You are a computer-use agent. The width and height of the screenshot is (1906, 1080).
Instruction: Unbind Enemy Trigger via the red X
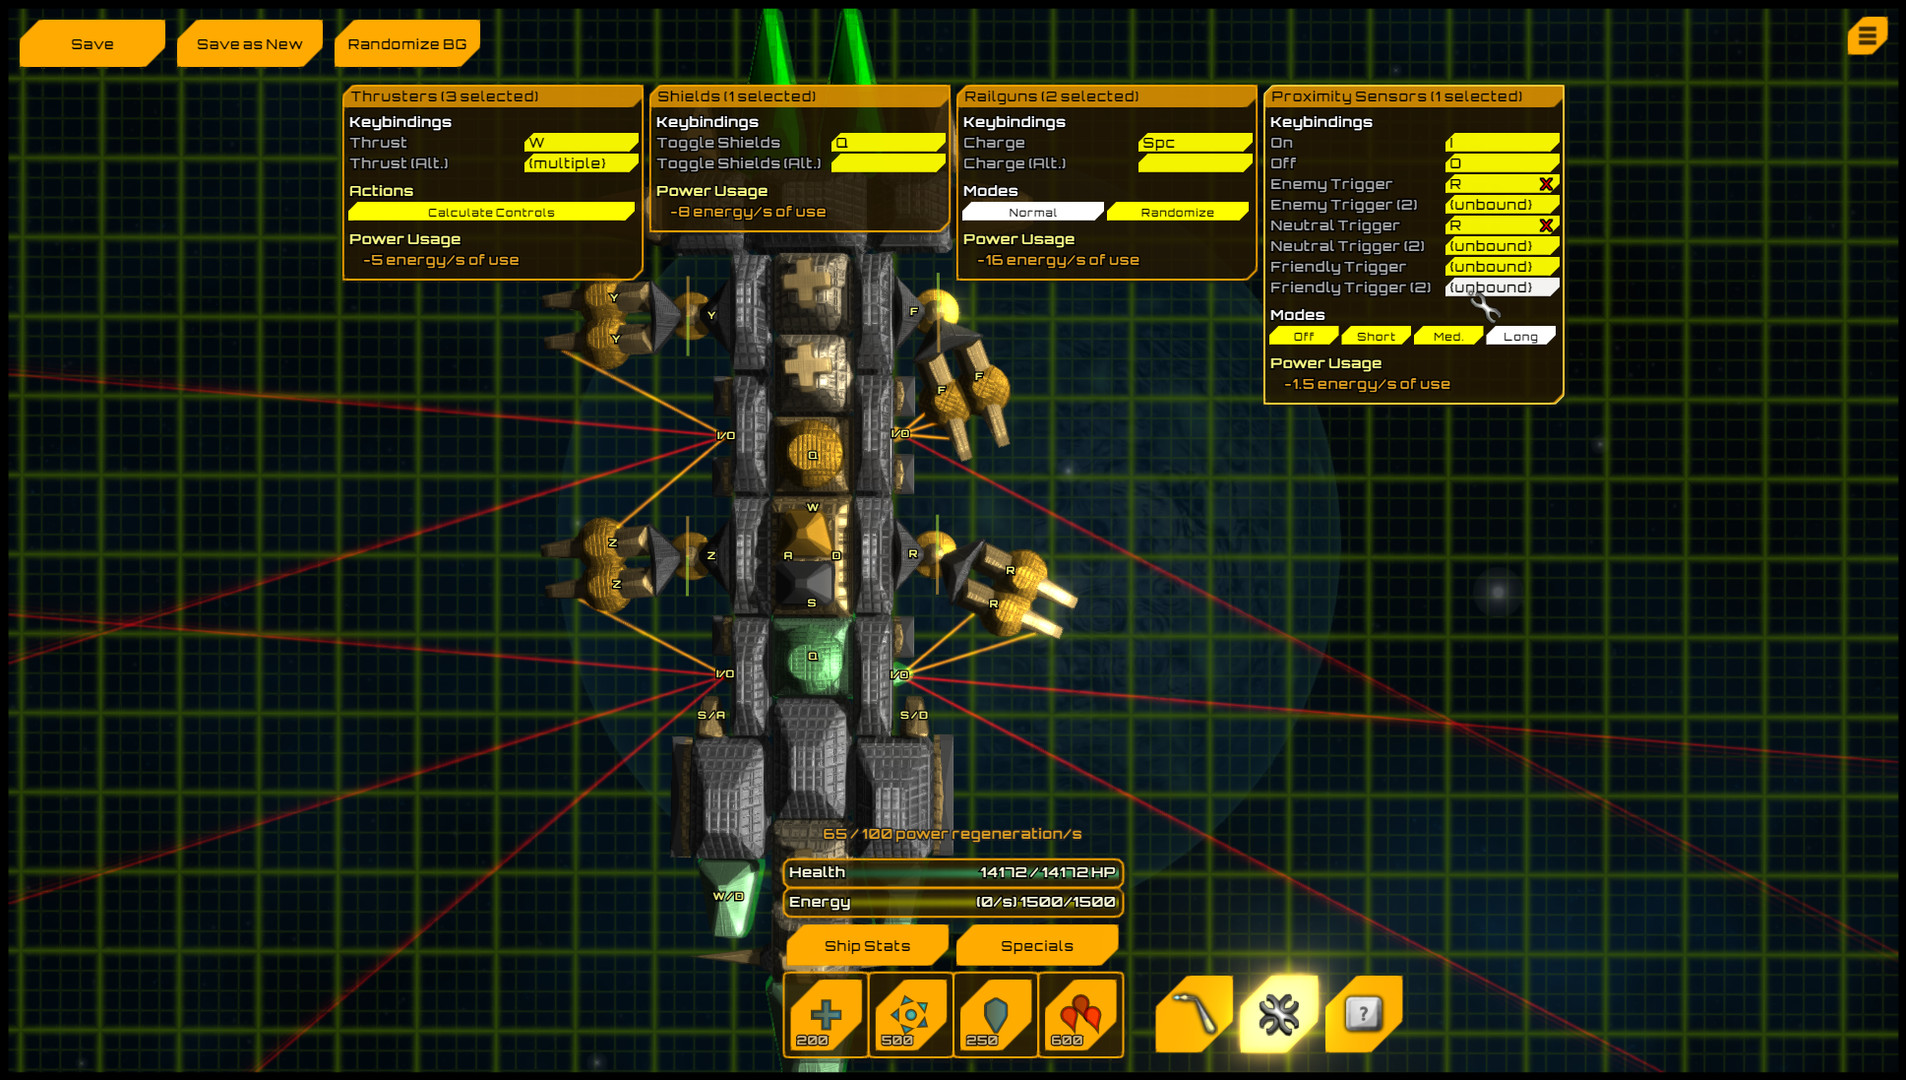[x=1546, y=184]
